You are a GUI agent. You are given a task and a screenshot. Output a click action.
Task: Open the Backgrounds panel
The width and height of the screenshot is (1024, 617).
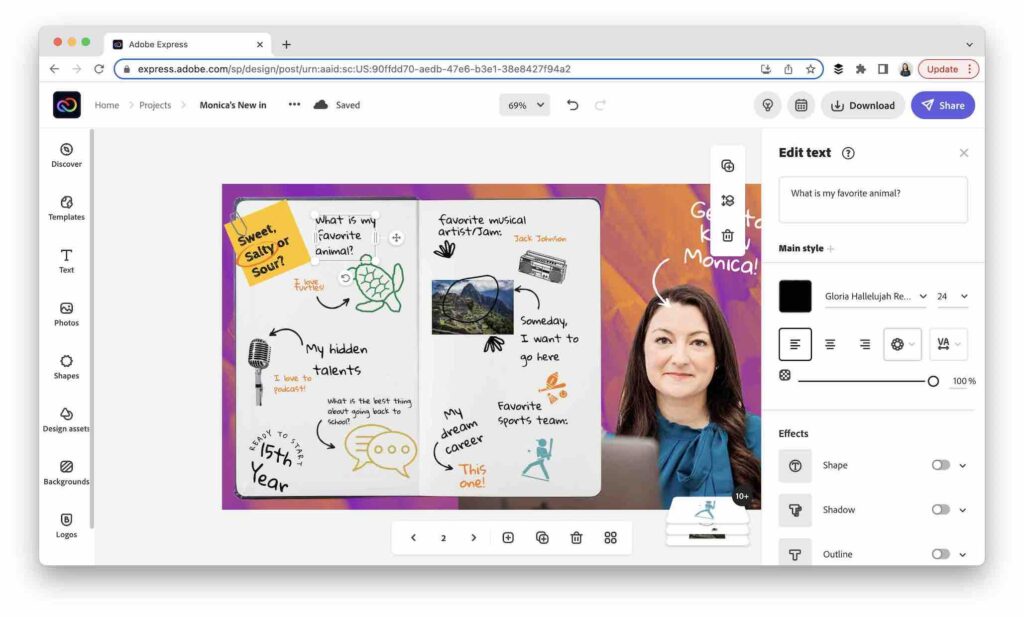[x=66, y=471]
